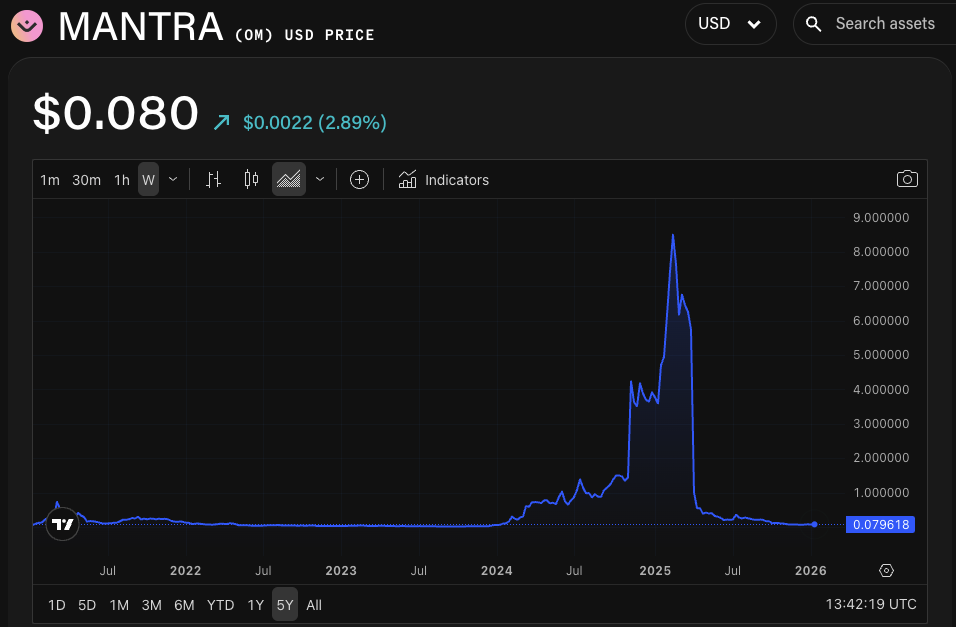
Task: Click the price scale adjustment icon
Action: [212, 179]
